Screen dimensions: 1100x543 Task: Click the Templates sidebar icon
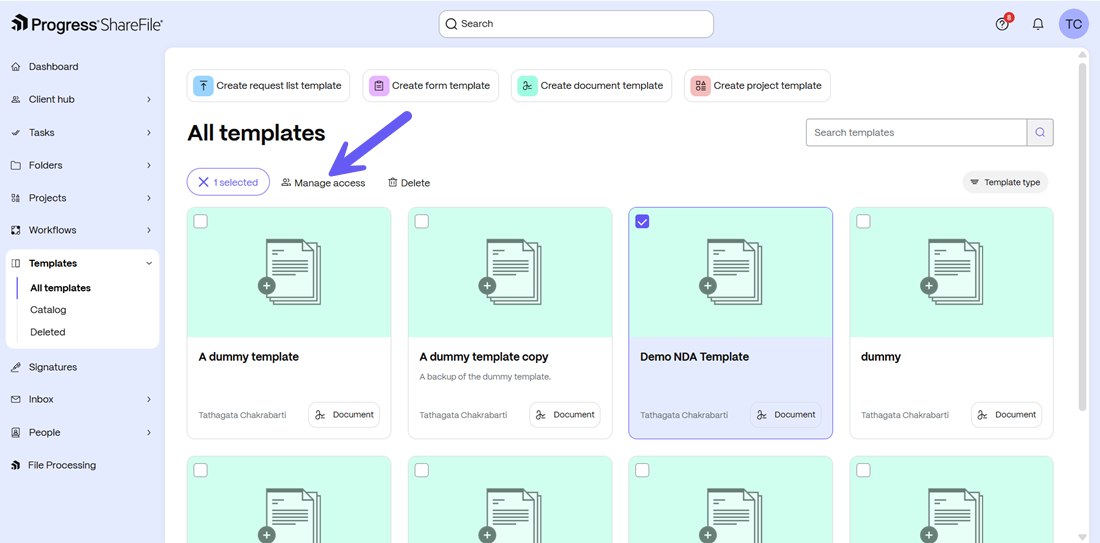point(15,263)
